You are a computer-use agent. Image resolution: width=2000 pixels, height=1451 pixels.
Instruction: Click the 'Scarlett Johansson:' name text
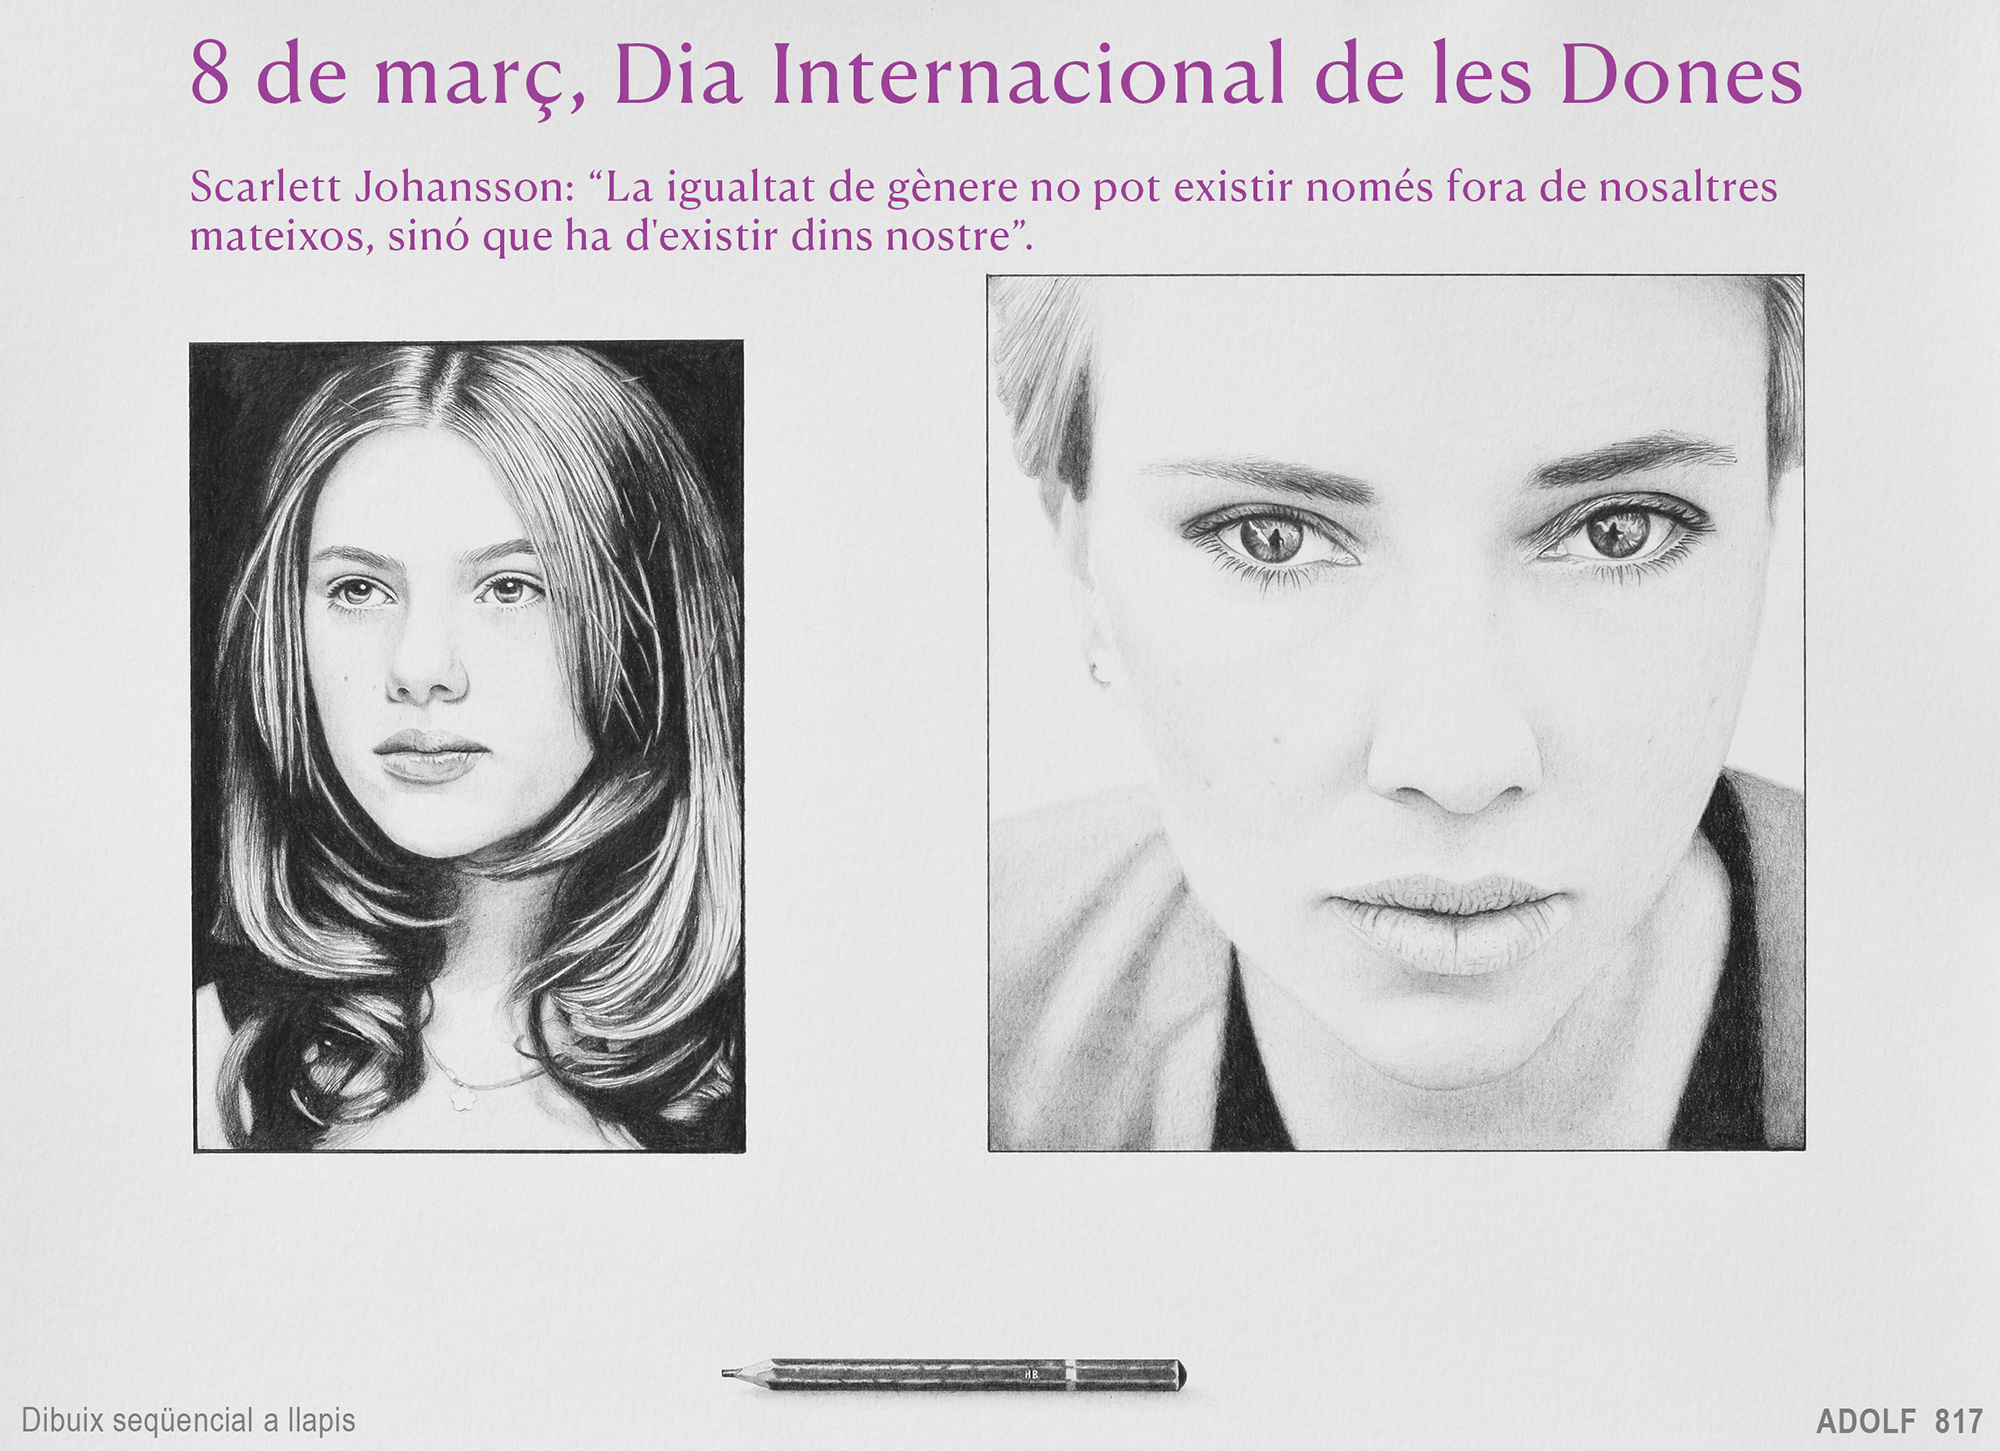382,188
